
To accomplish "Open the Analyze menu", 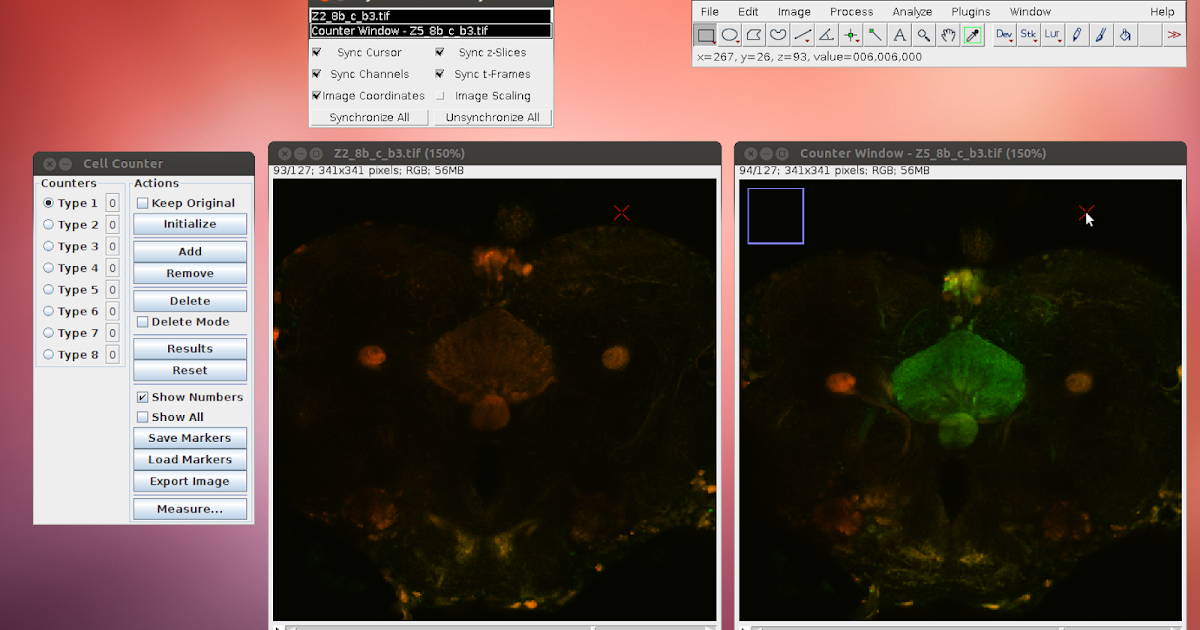I will pos(912,11).
